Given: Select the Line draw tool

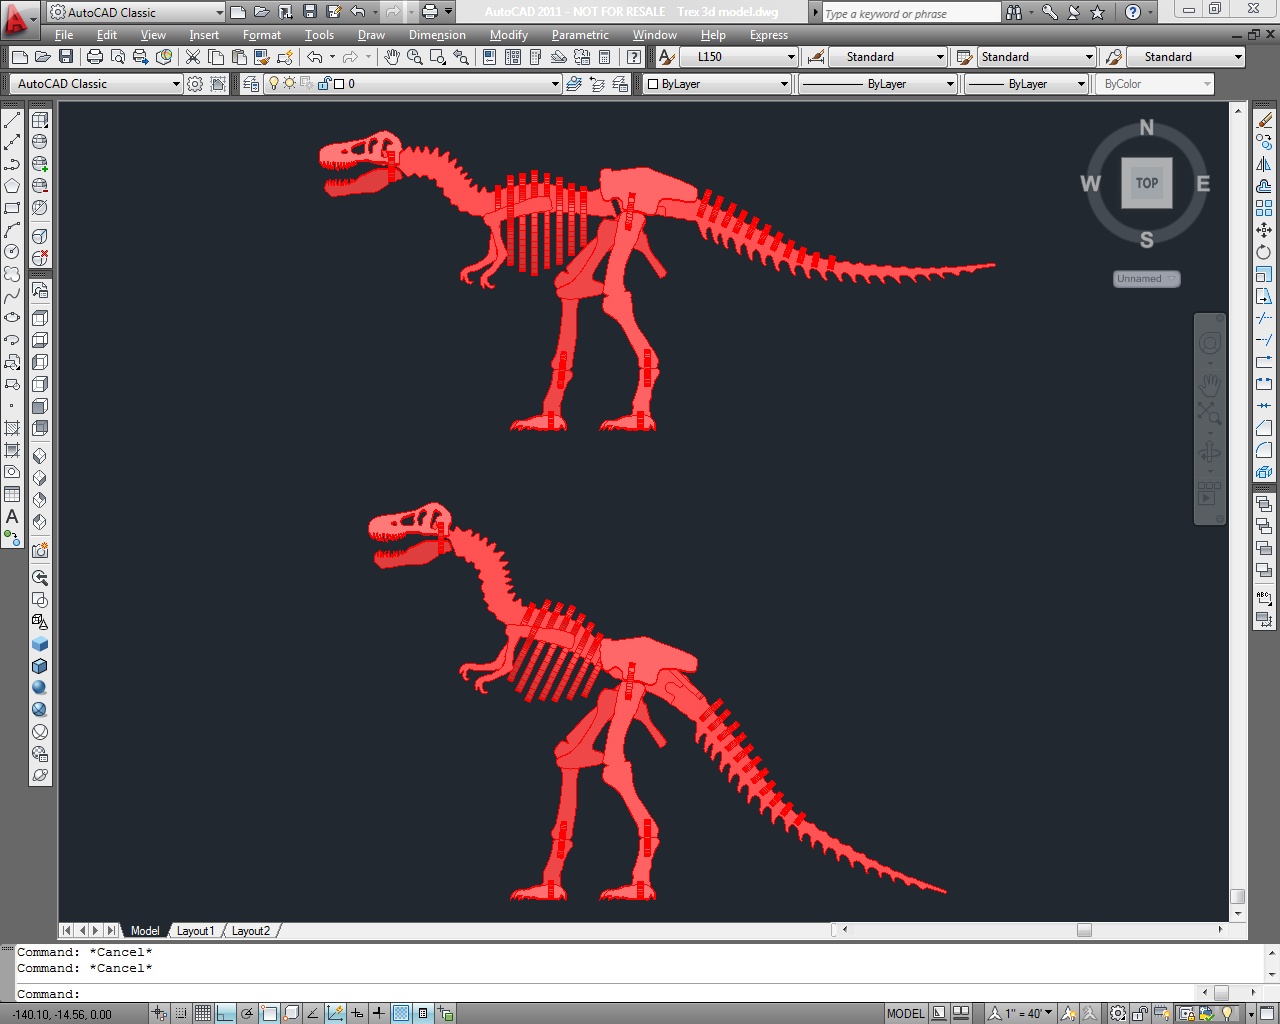Looking at the screenshot, I should pos(12,120).
